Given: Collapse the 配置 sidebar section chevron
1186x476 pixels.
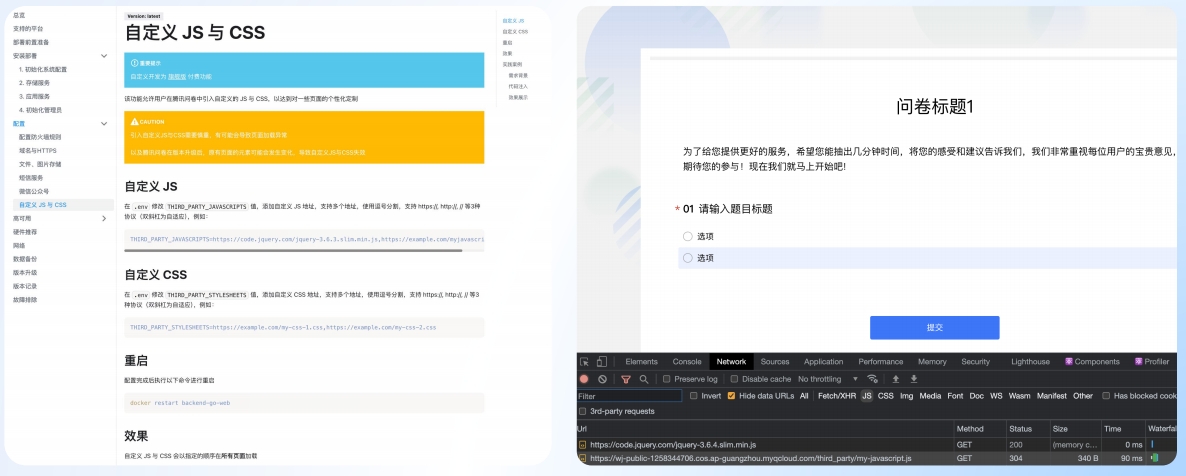Looking at the screenshot, I should tap(104, 123).
